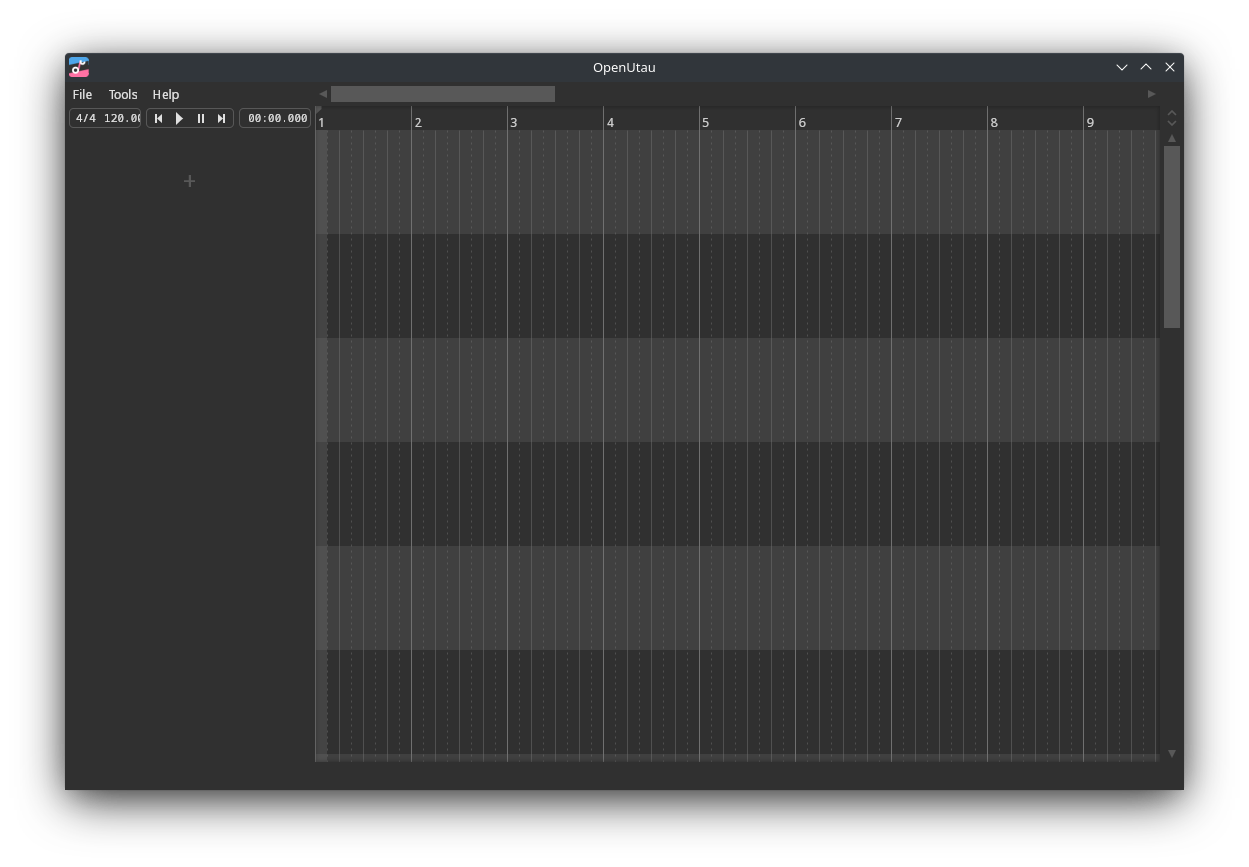Click the 120.00 tempo value
The height and width of the screenshot is (867, 1249).
(x=122, y=118)
